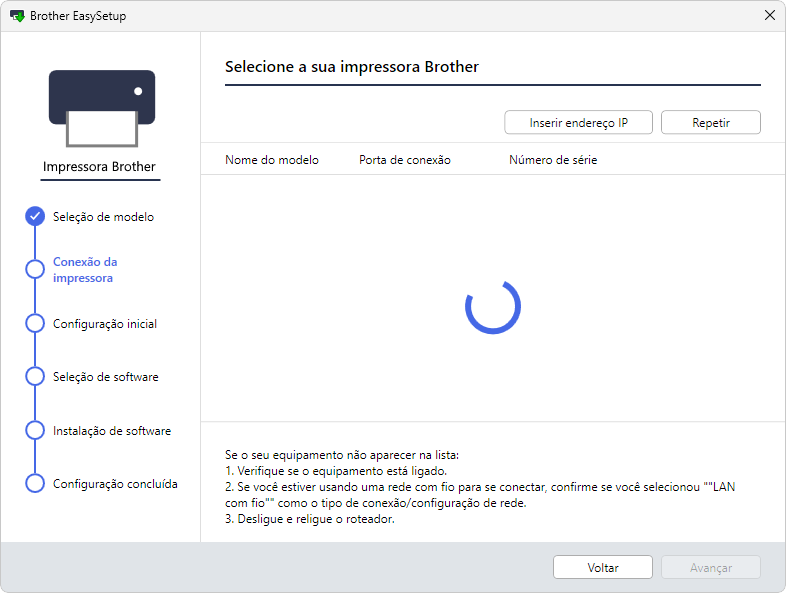Click the 'Verifique se o equipamento está ligado' tip
Image resolution: width=786 pixels, height=593 pixels.
tap(336, 471)
